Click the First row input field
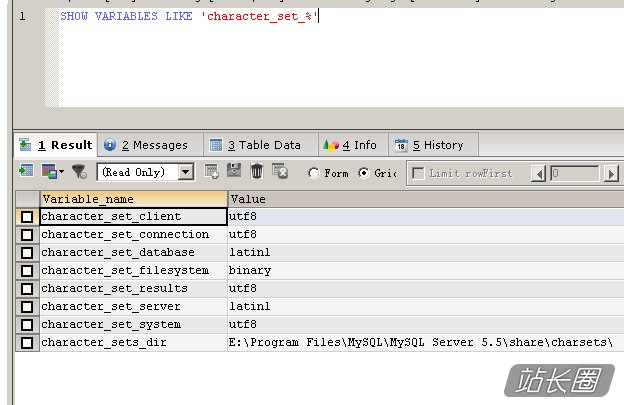Viewport: 624px width, 405px height. (x=575, y=173)
